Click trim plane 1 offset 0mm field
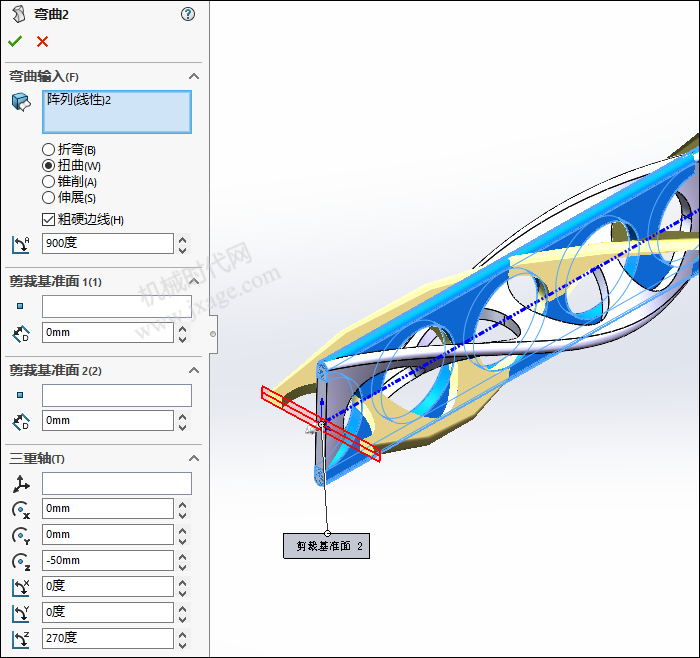700x658 pixels. (x=108, y=333)
